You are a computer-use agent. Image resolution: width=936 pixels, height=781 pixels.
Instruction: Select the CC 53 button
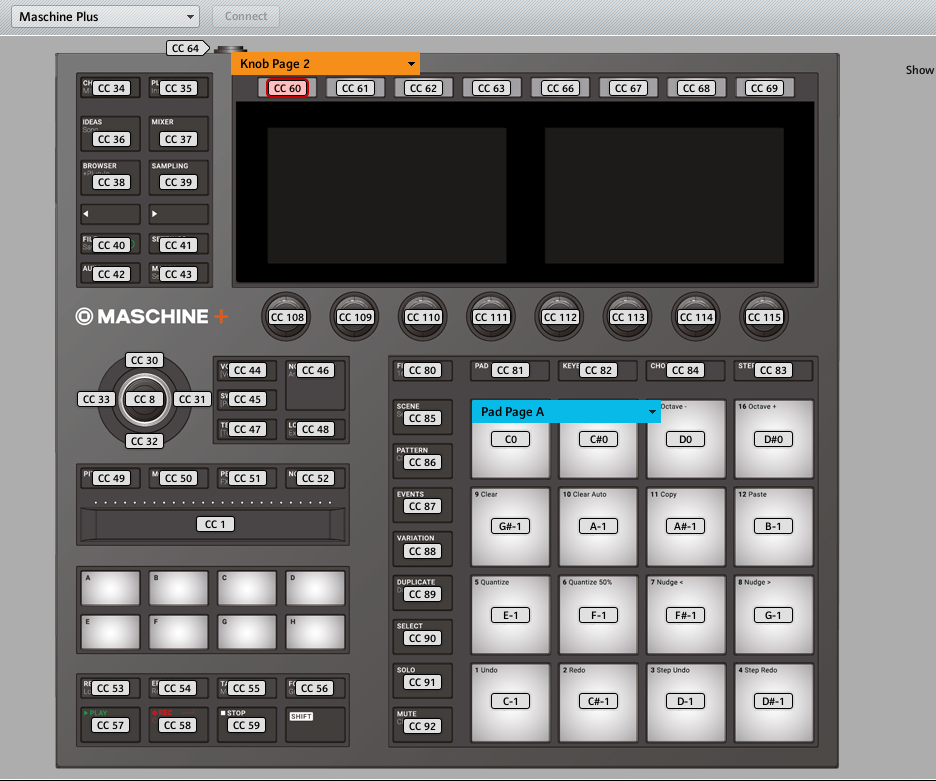click(110, 688)
